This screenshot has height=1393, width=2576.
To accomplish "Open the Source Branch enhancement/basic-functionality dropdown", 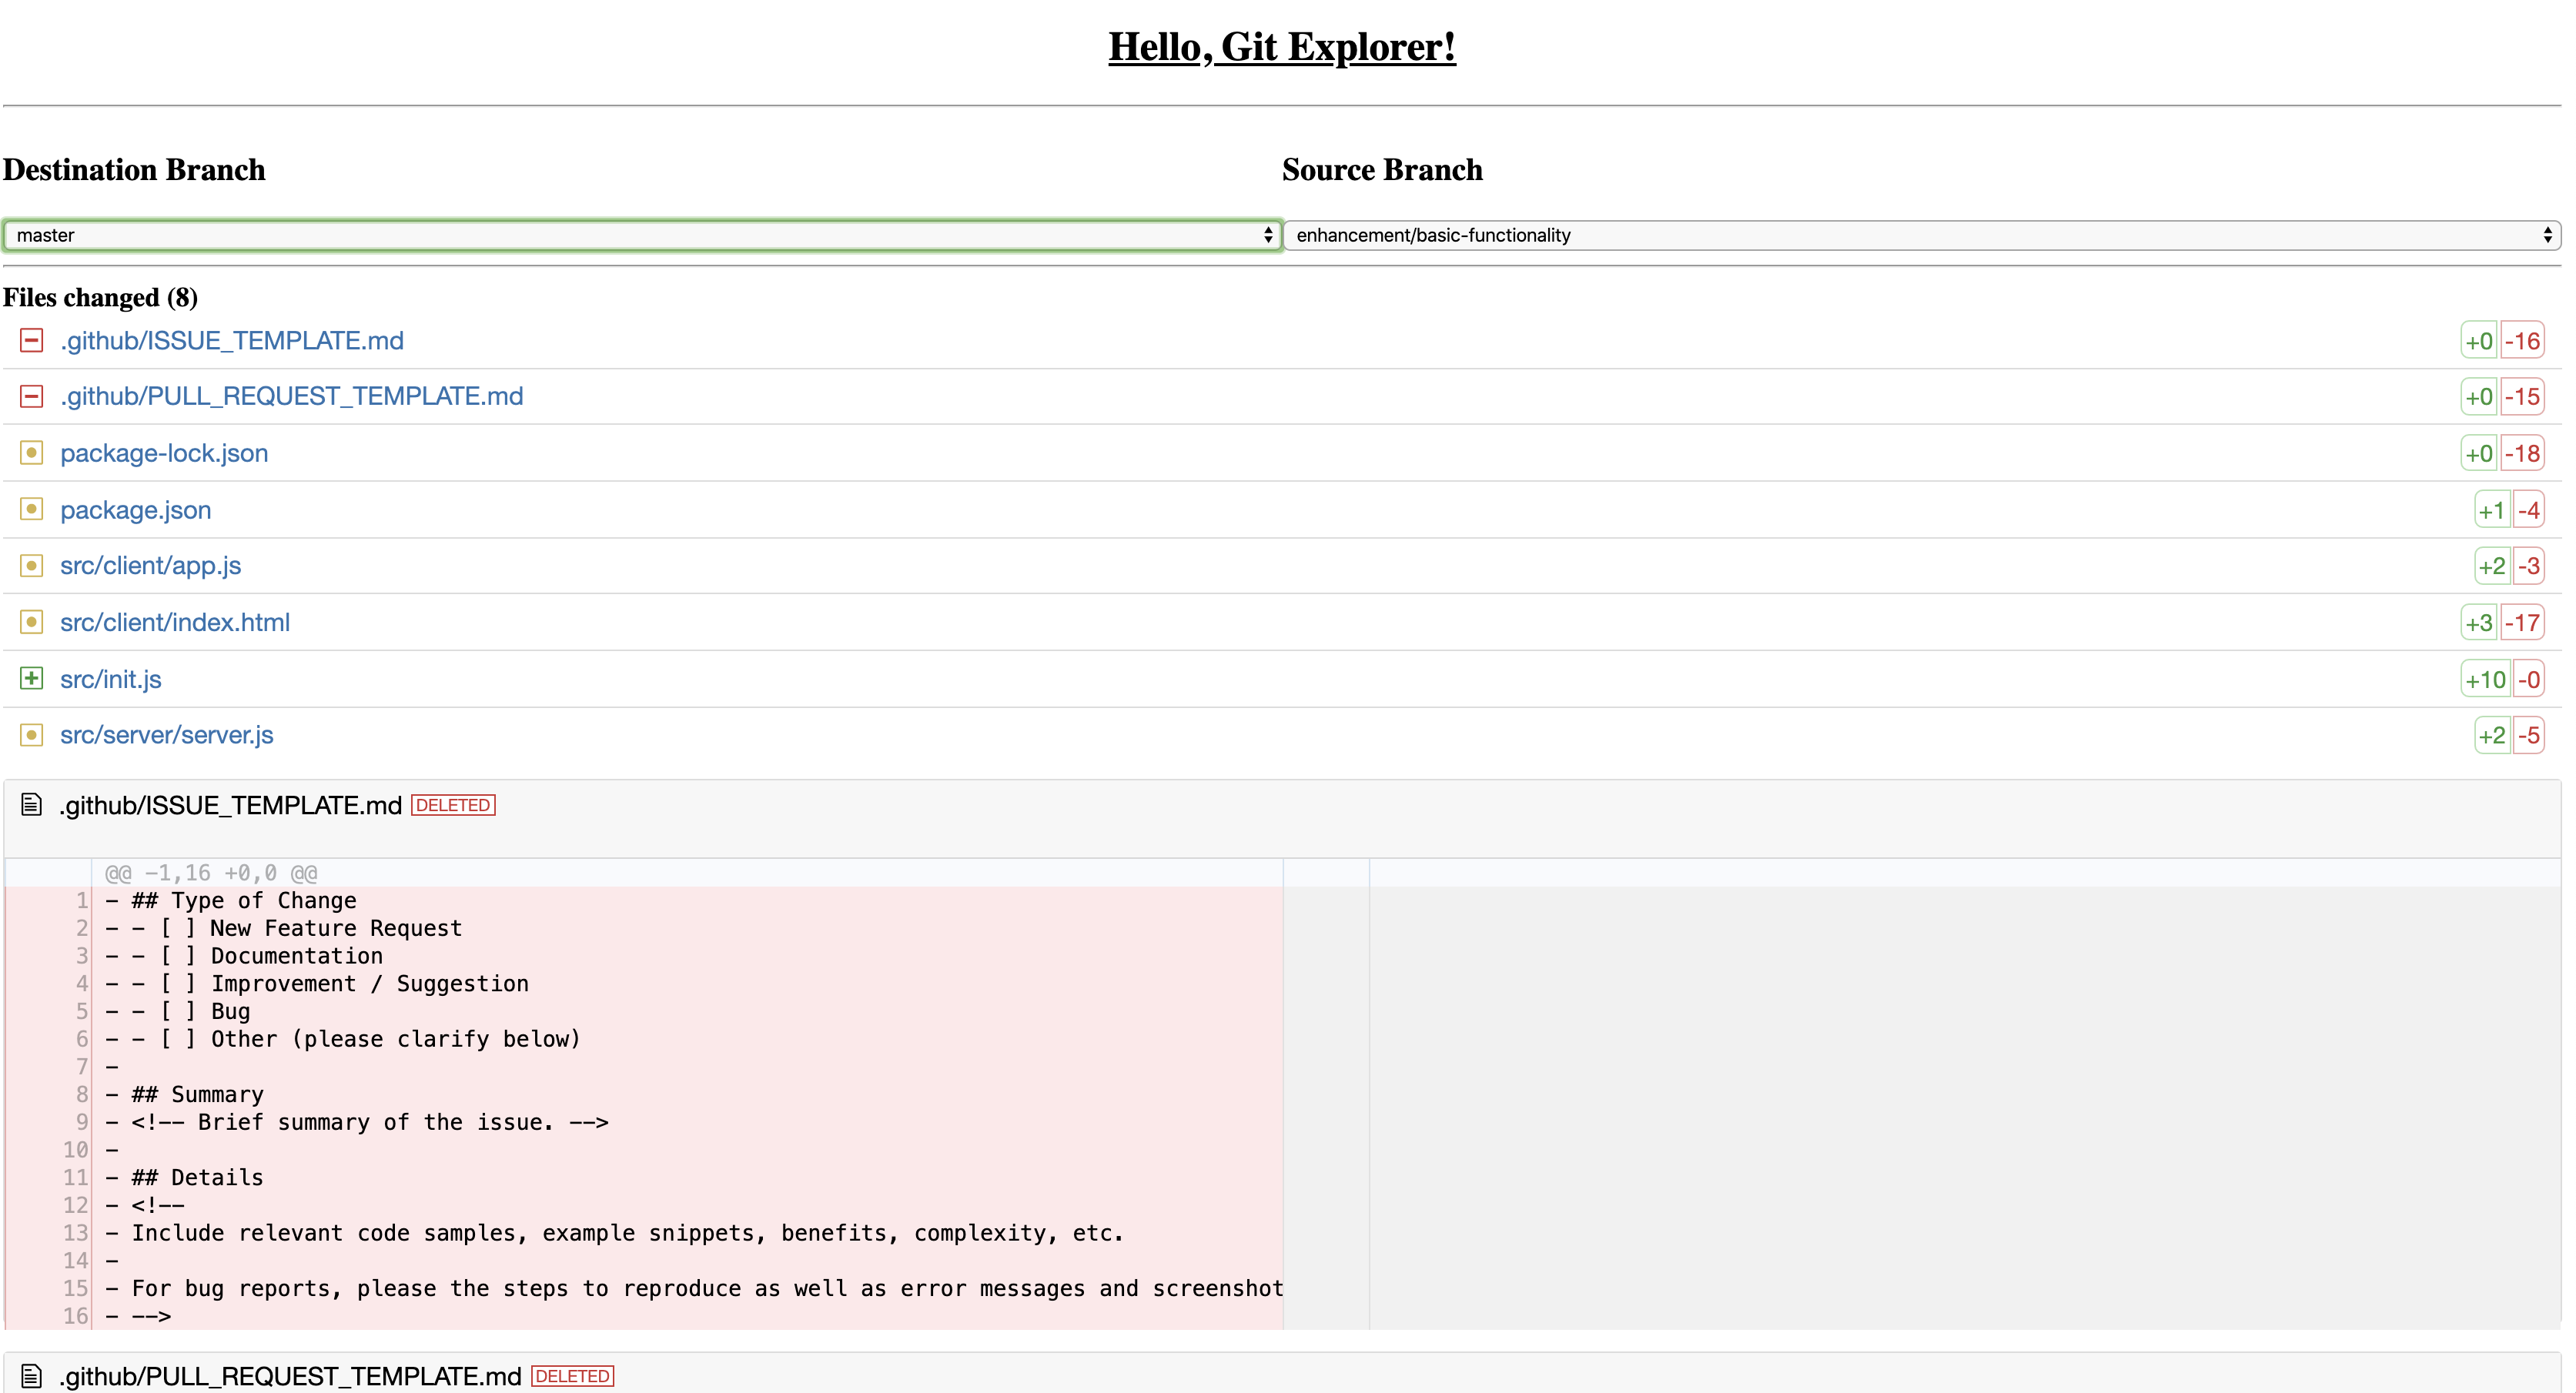I will (x=1920, y=235).
